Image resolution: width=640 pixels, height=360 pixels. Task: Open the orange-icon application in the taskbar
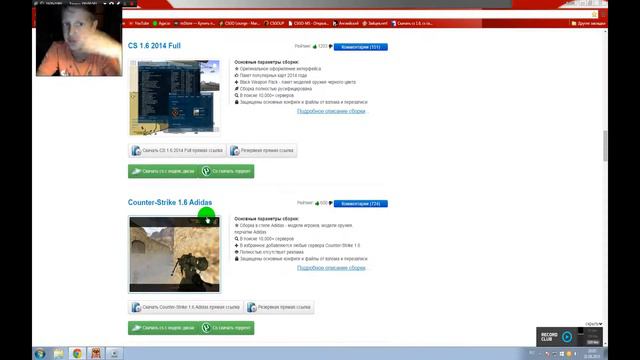[96, 353]
